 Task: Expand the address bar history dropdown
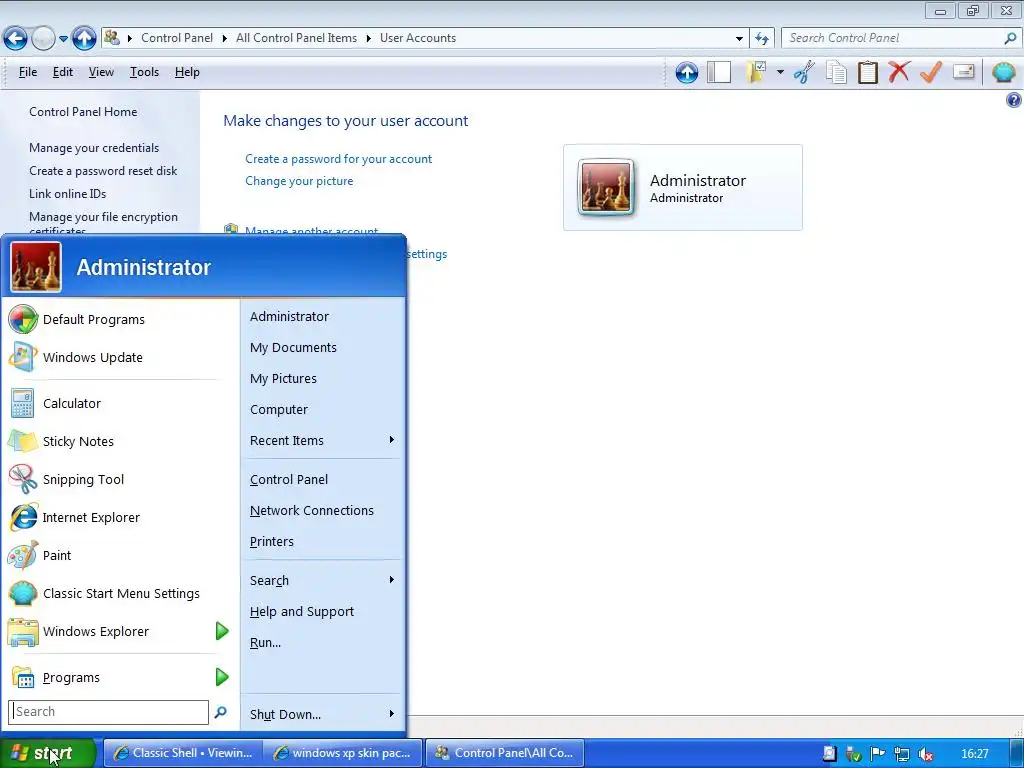click(x=739, y=39)
